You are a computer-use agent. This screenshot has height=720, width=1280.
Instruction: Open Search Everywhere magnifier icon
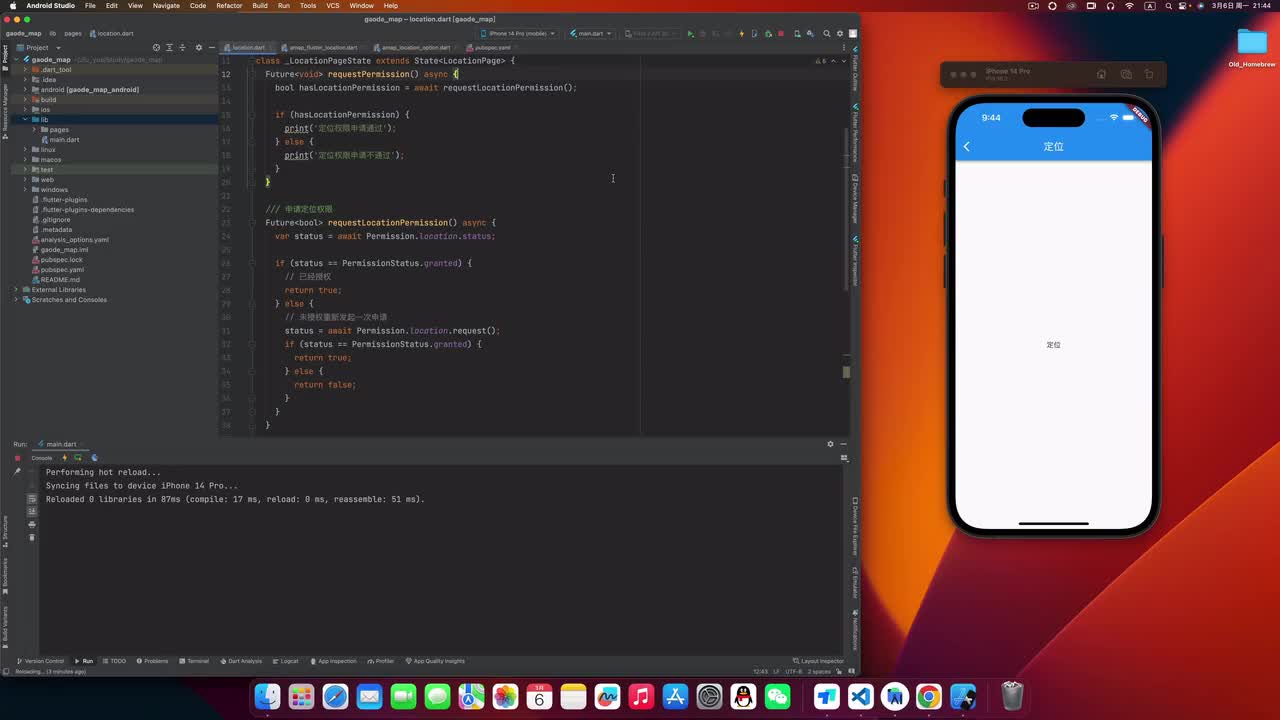[826, 34]
